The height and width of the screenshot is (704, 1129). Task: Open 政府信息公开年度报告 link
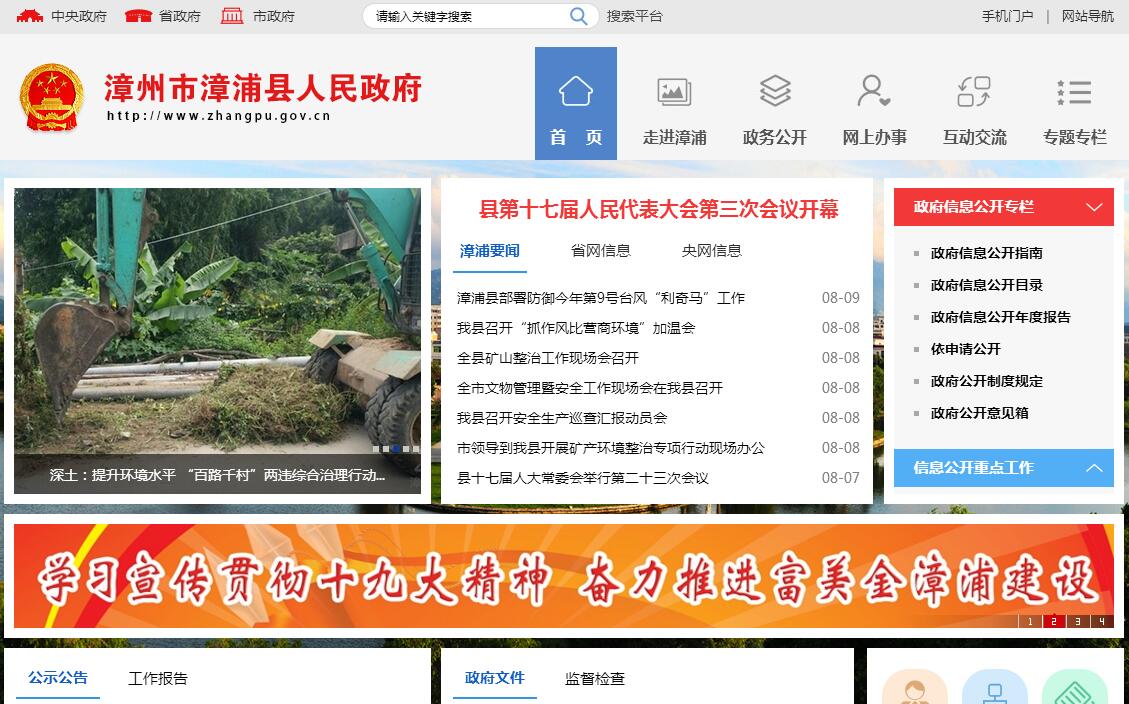click(1000, 317)
